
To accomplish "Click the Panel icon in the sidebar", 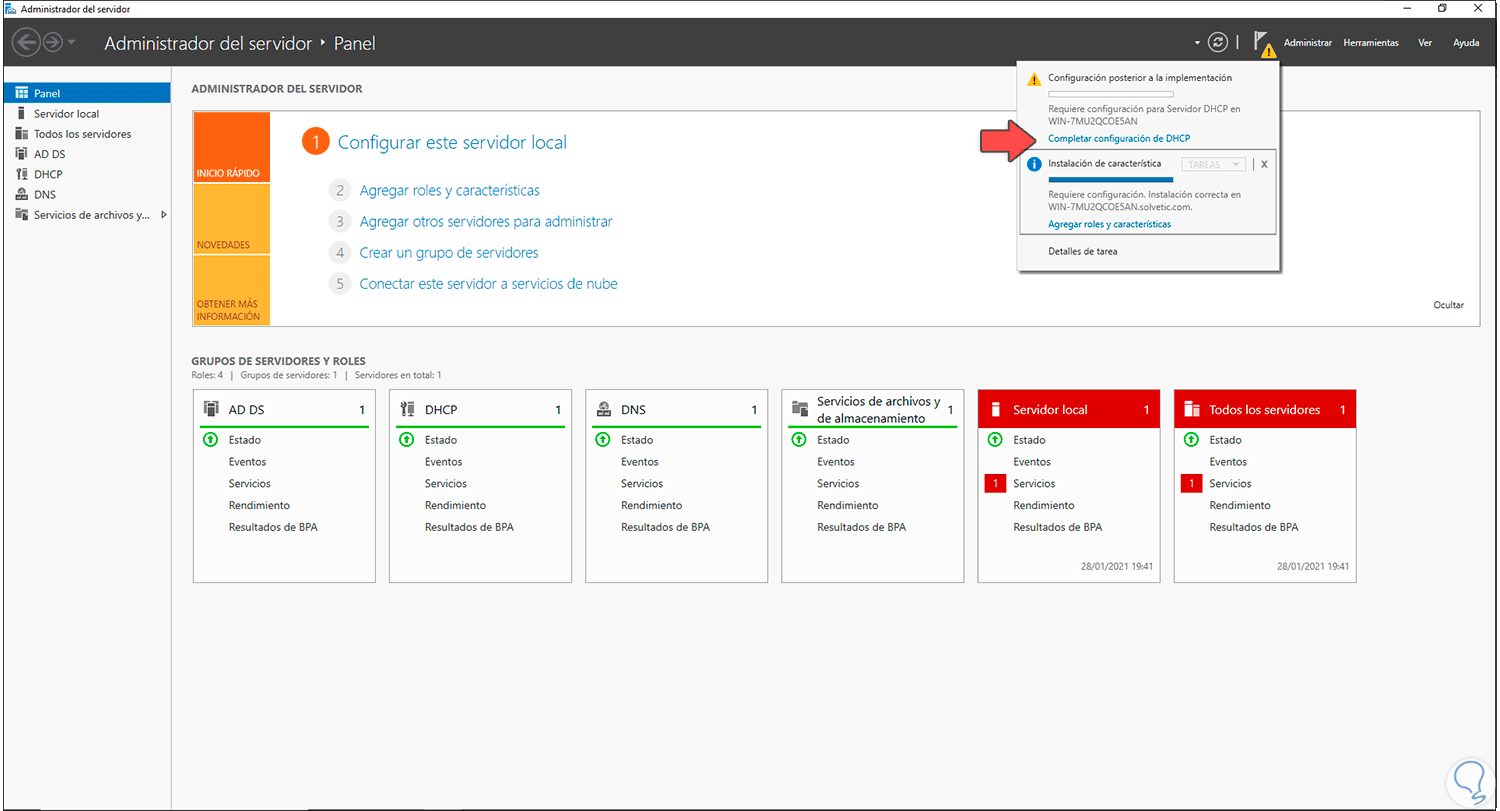I will (22, 93).
